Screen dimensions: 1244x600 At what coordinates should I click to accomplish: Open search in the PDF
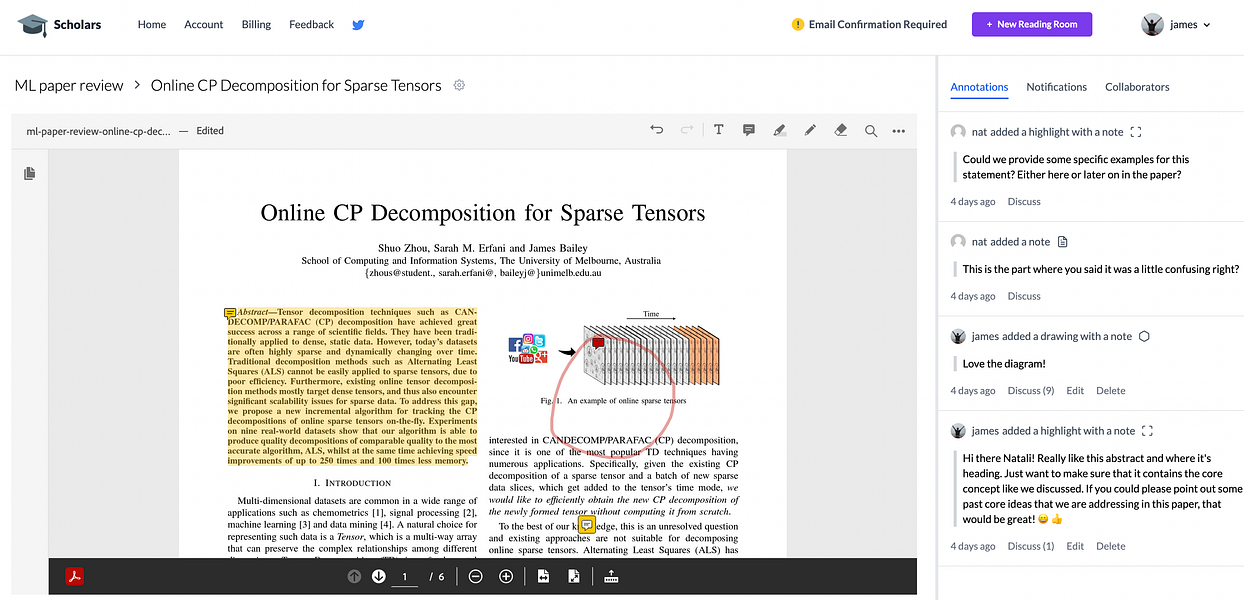pyautogui.click(x=871, y=130)
